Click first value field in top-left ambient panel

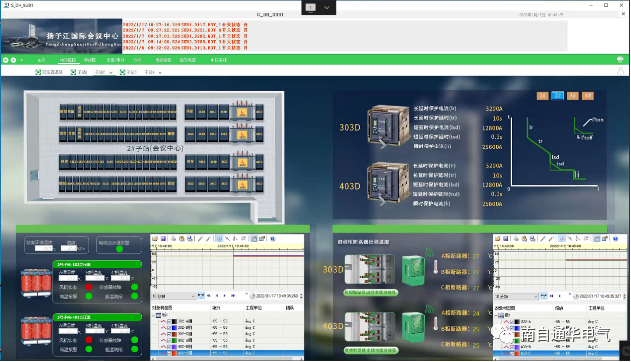(x=43, y=248)
